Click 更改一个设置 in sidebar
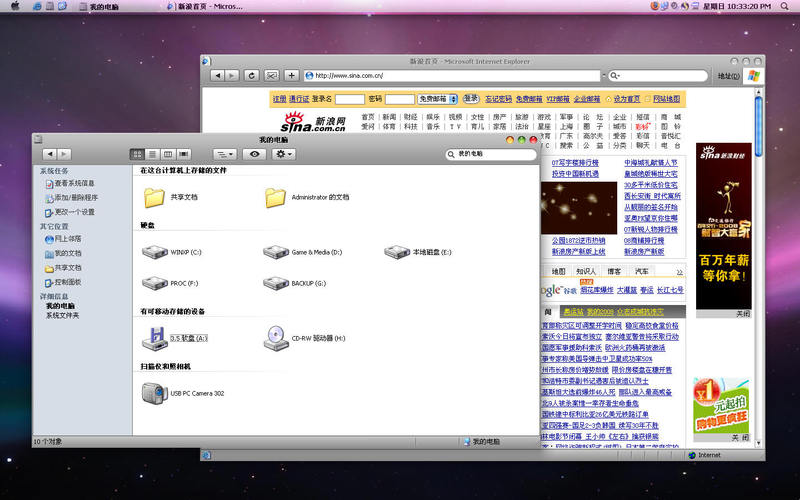 tap(70, 212)
